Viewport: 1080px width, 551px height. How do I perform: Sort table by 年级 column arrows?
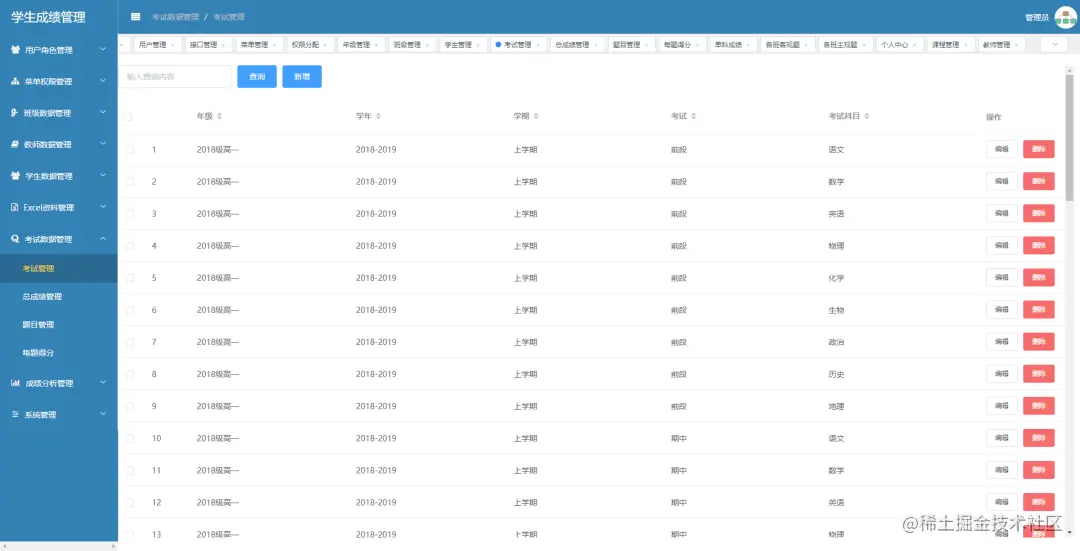point(219,116)
